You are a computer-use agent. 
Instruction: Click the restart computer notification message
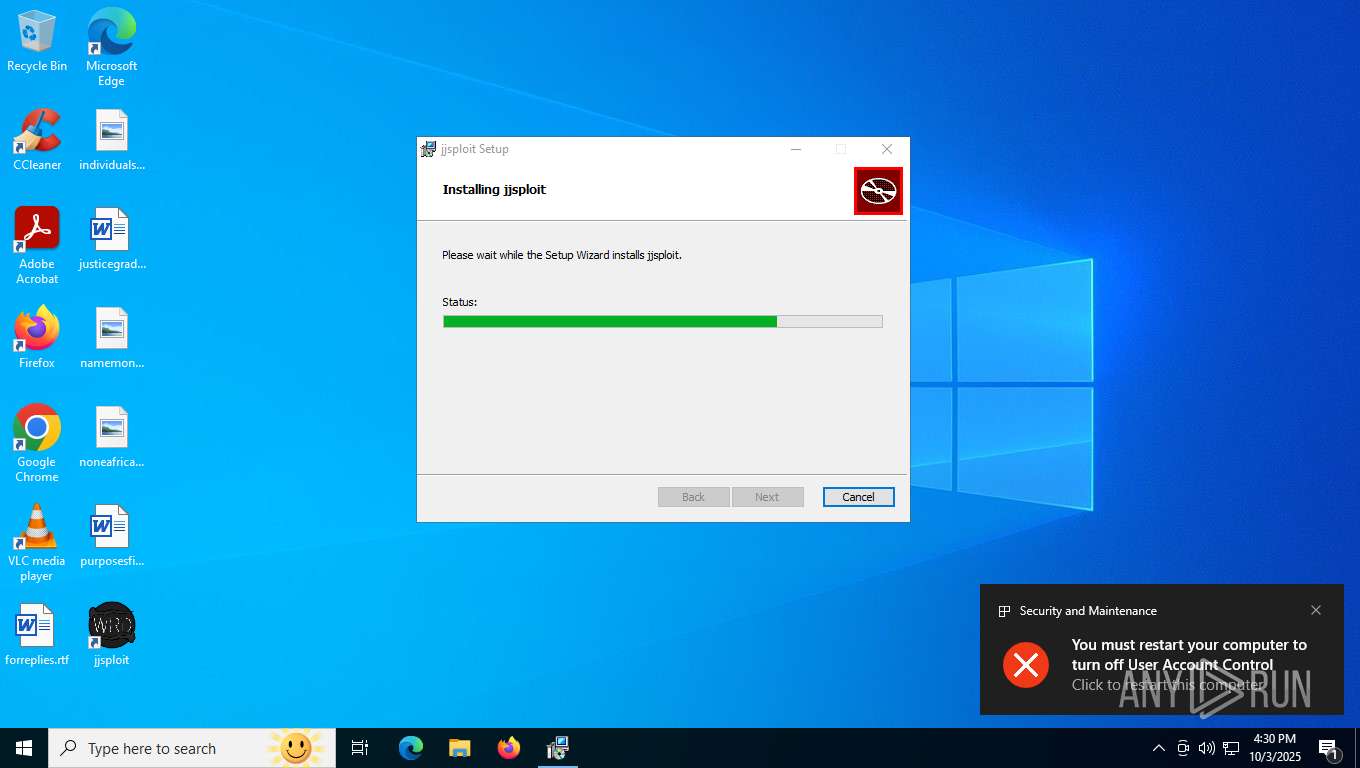click(x=1189, y=665)
